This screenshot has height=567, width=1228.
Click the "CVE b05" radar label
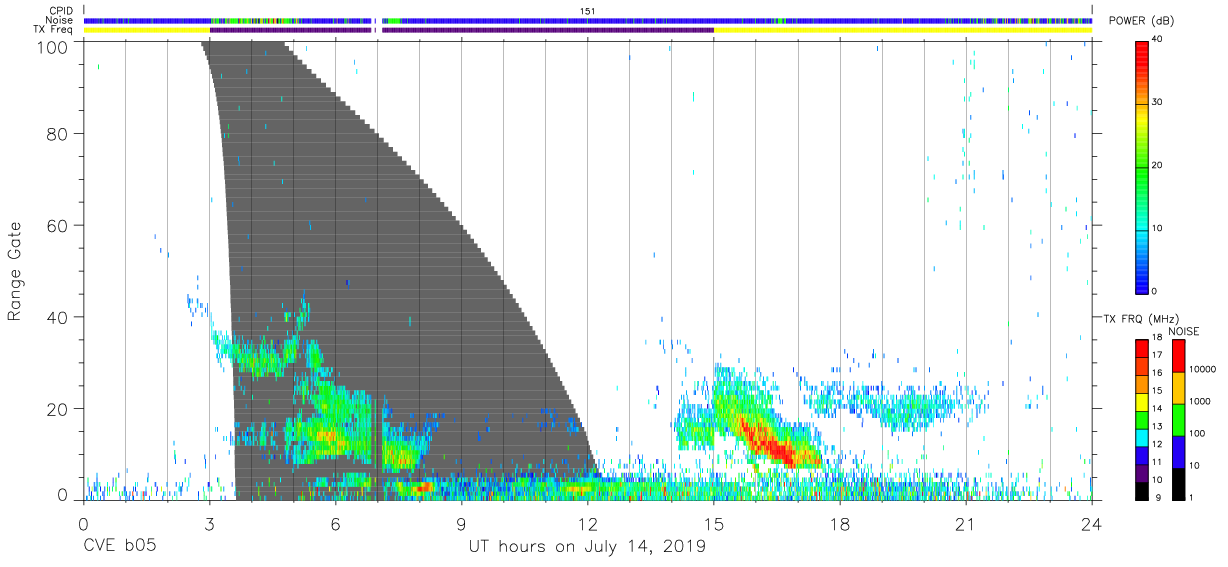pos(119,547)
